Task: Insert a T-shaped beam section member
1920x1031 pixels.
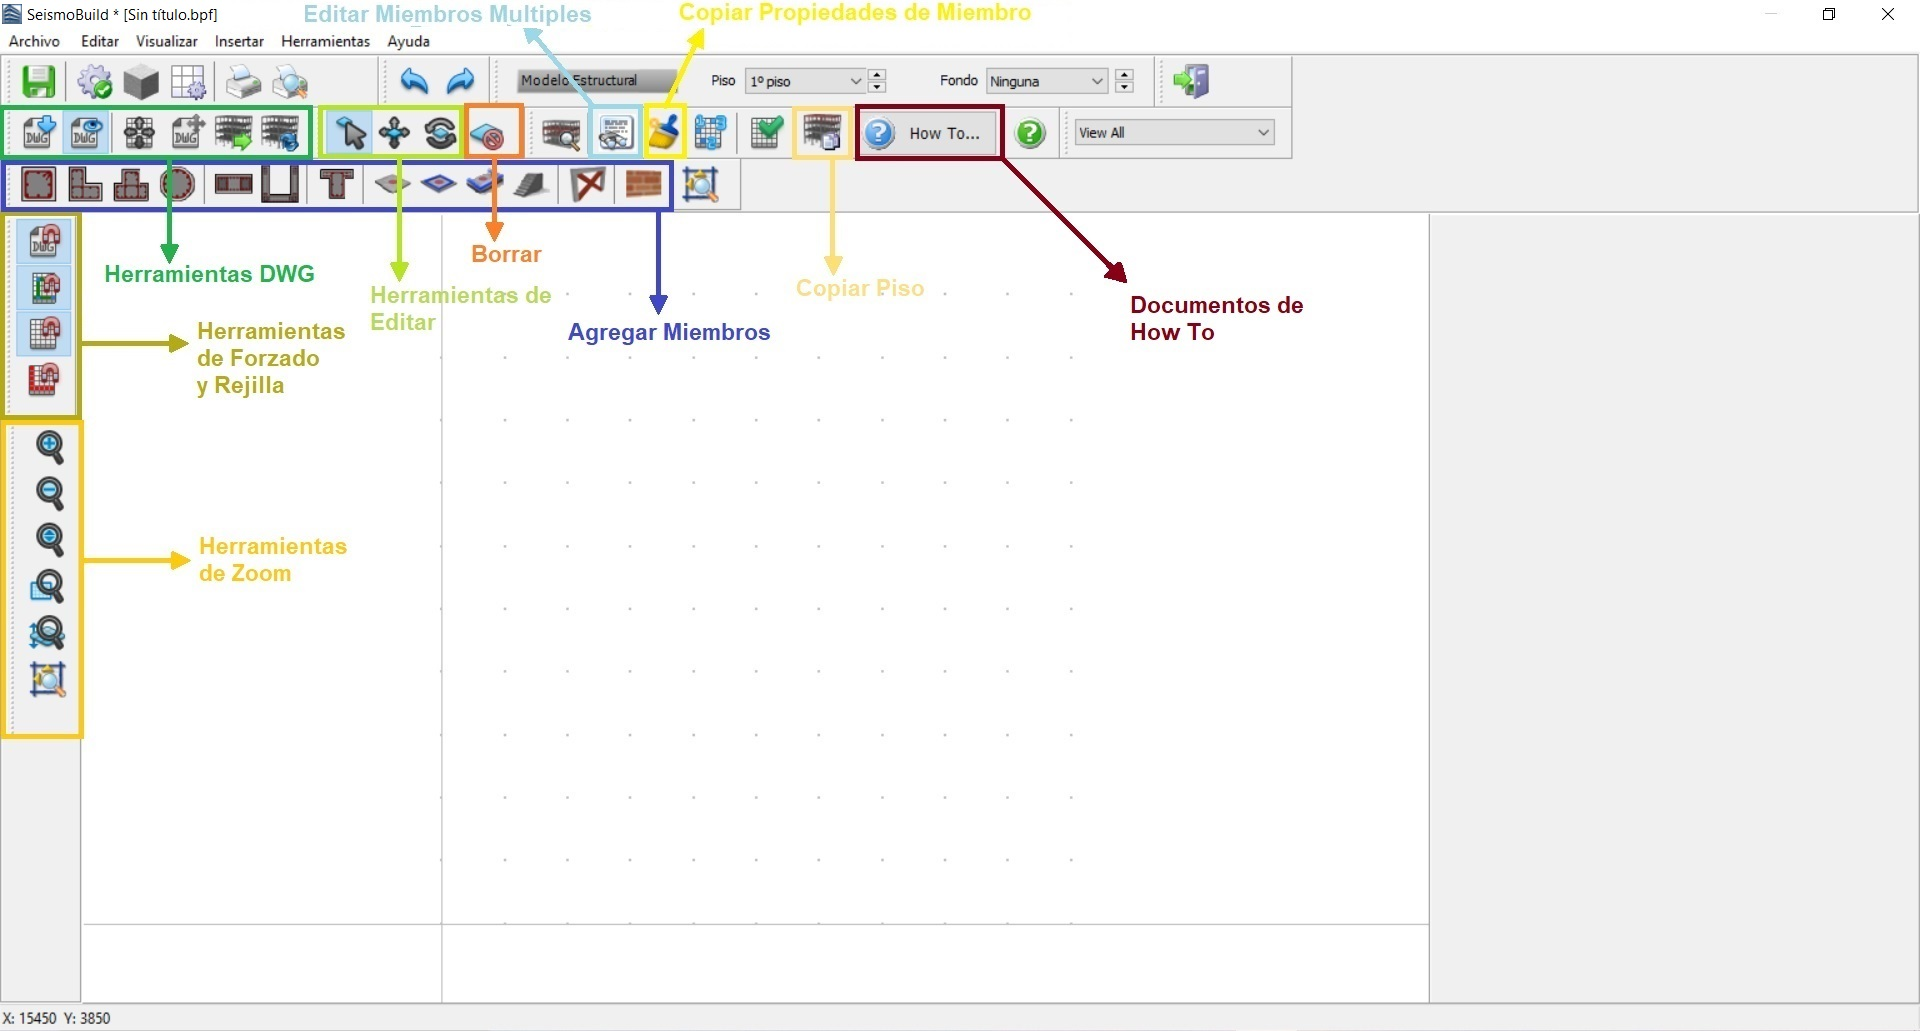Action: pos(336,185)
